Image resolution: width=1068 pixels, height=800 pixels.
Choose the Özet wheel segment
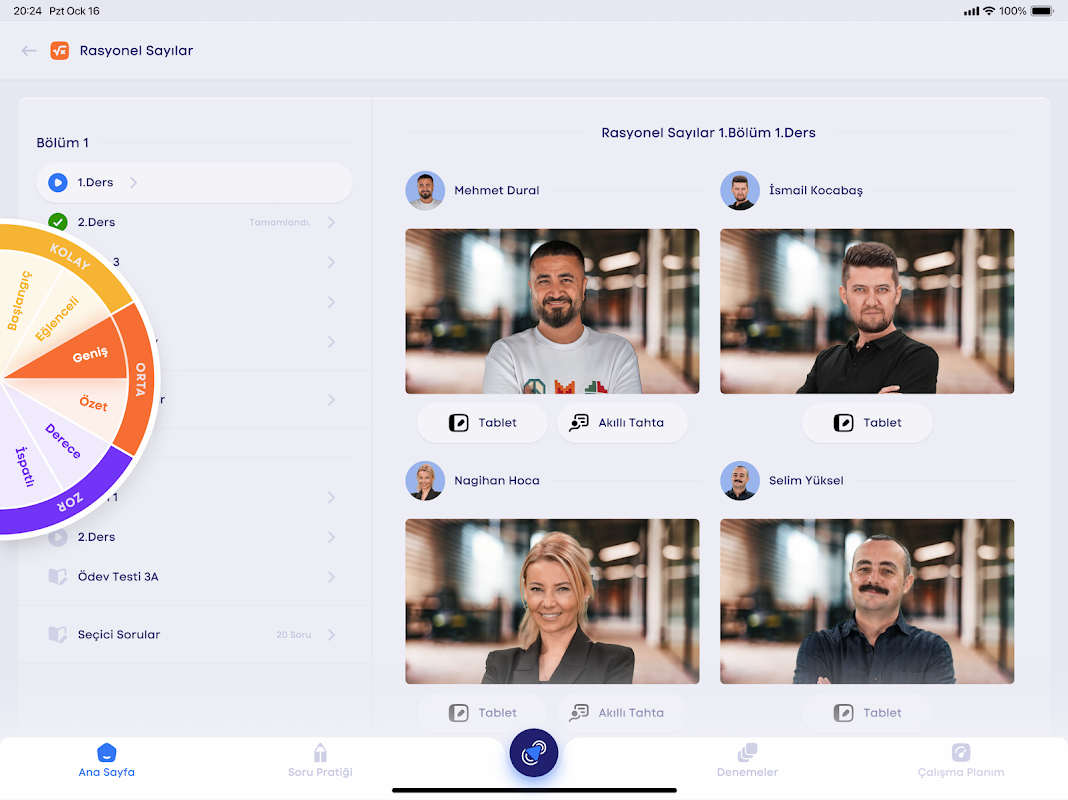click(93, 403)
